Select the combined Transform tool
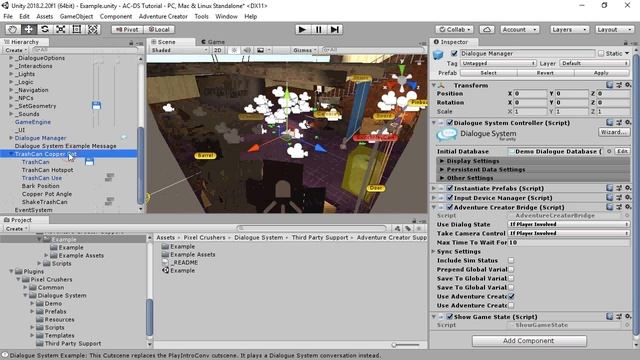640x360 pixels. coord(93,29)
